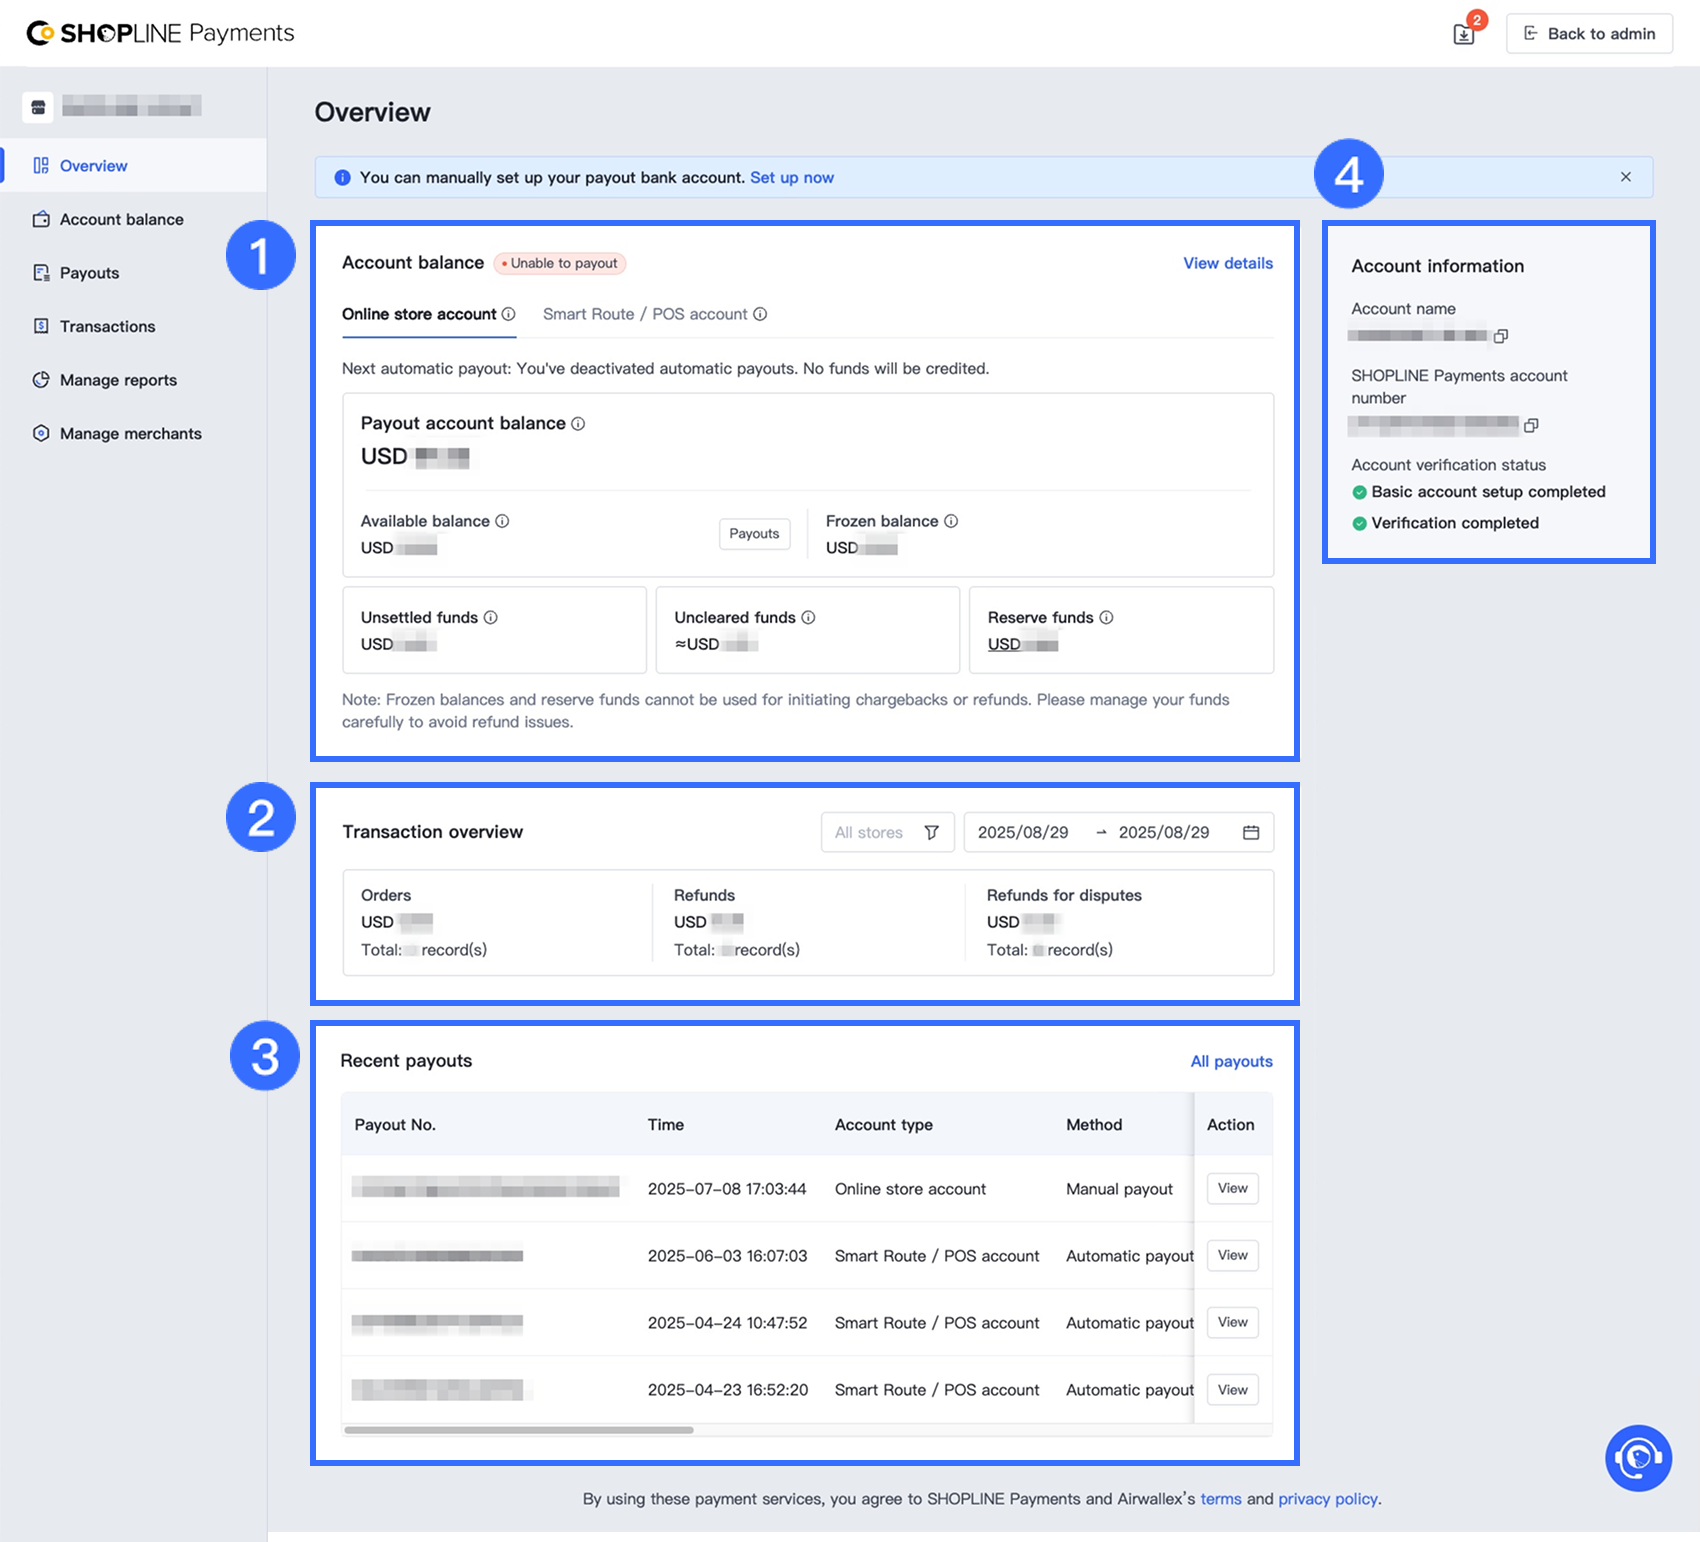Copy the SHOPLINE Payments account number

1531,425
